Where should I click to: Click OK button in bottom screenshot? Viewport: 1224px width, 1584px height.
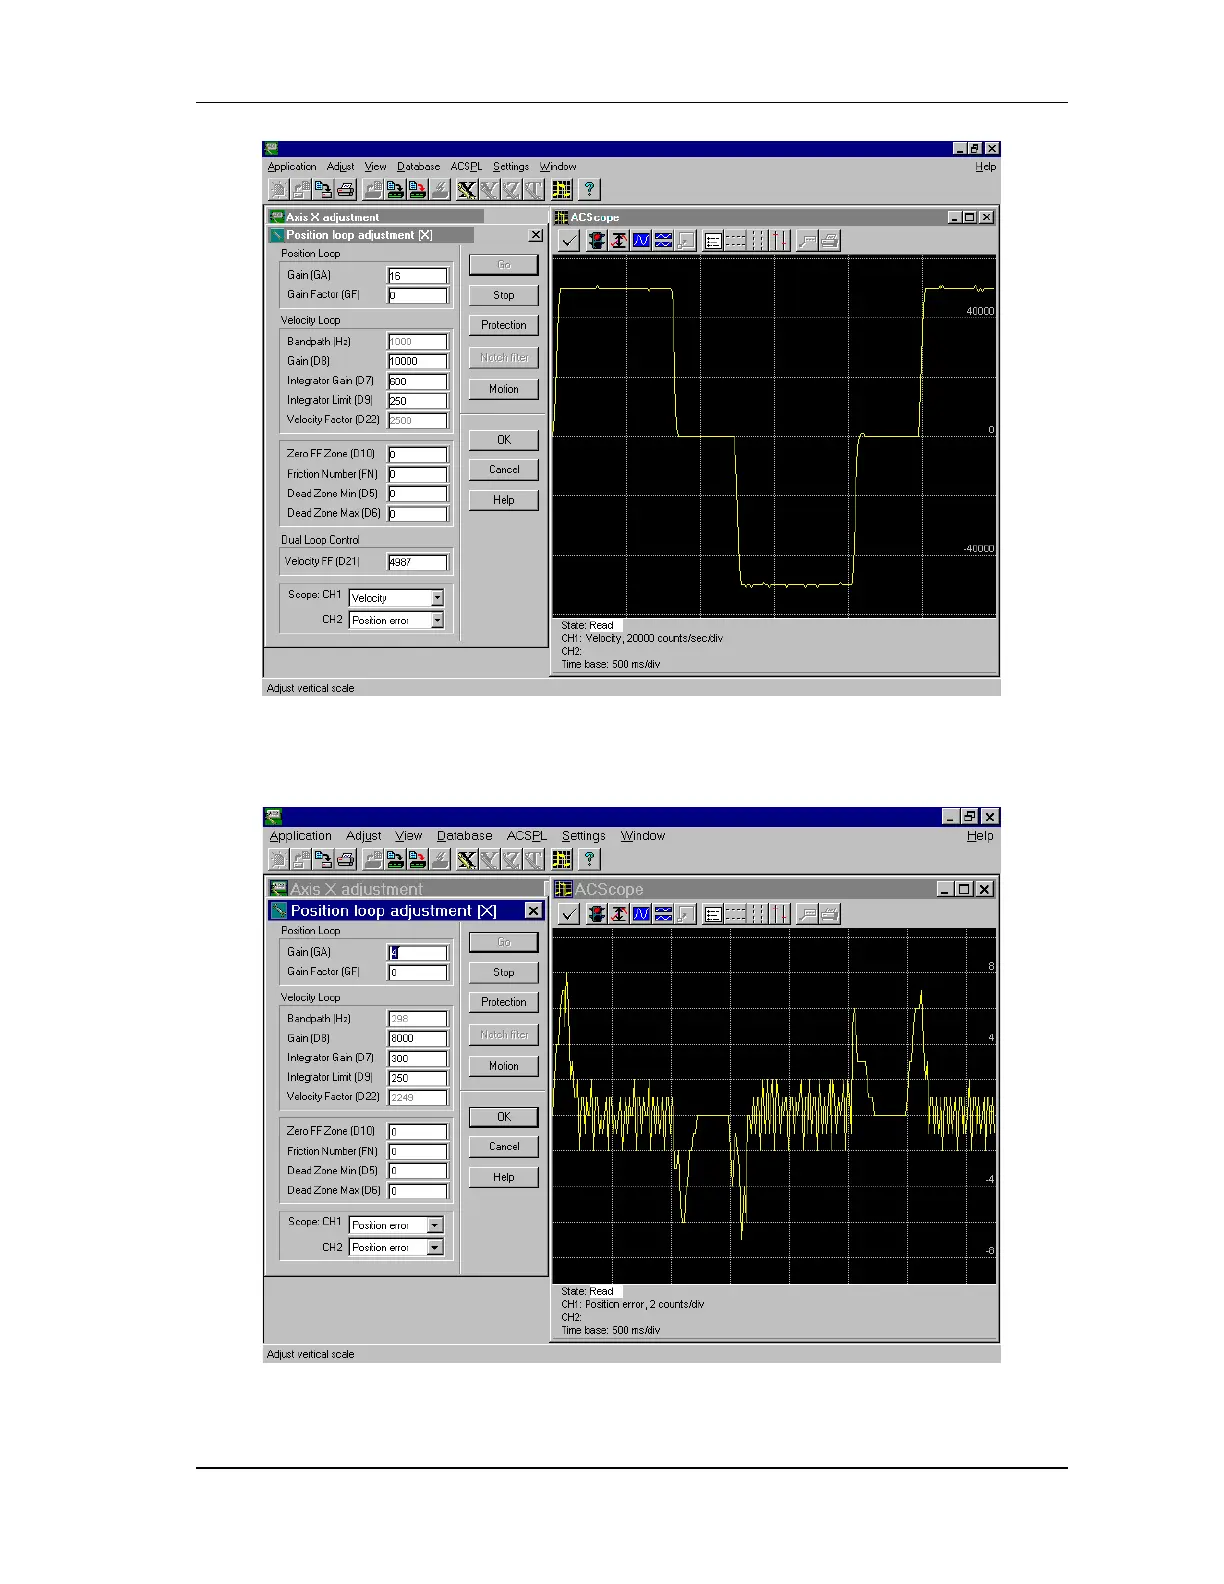504,1117
